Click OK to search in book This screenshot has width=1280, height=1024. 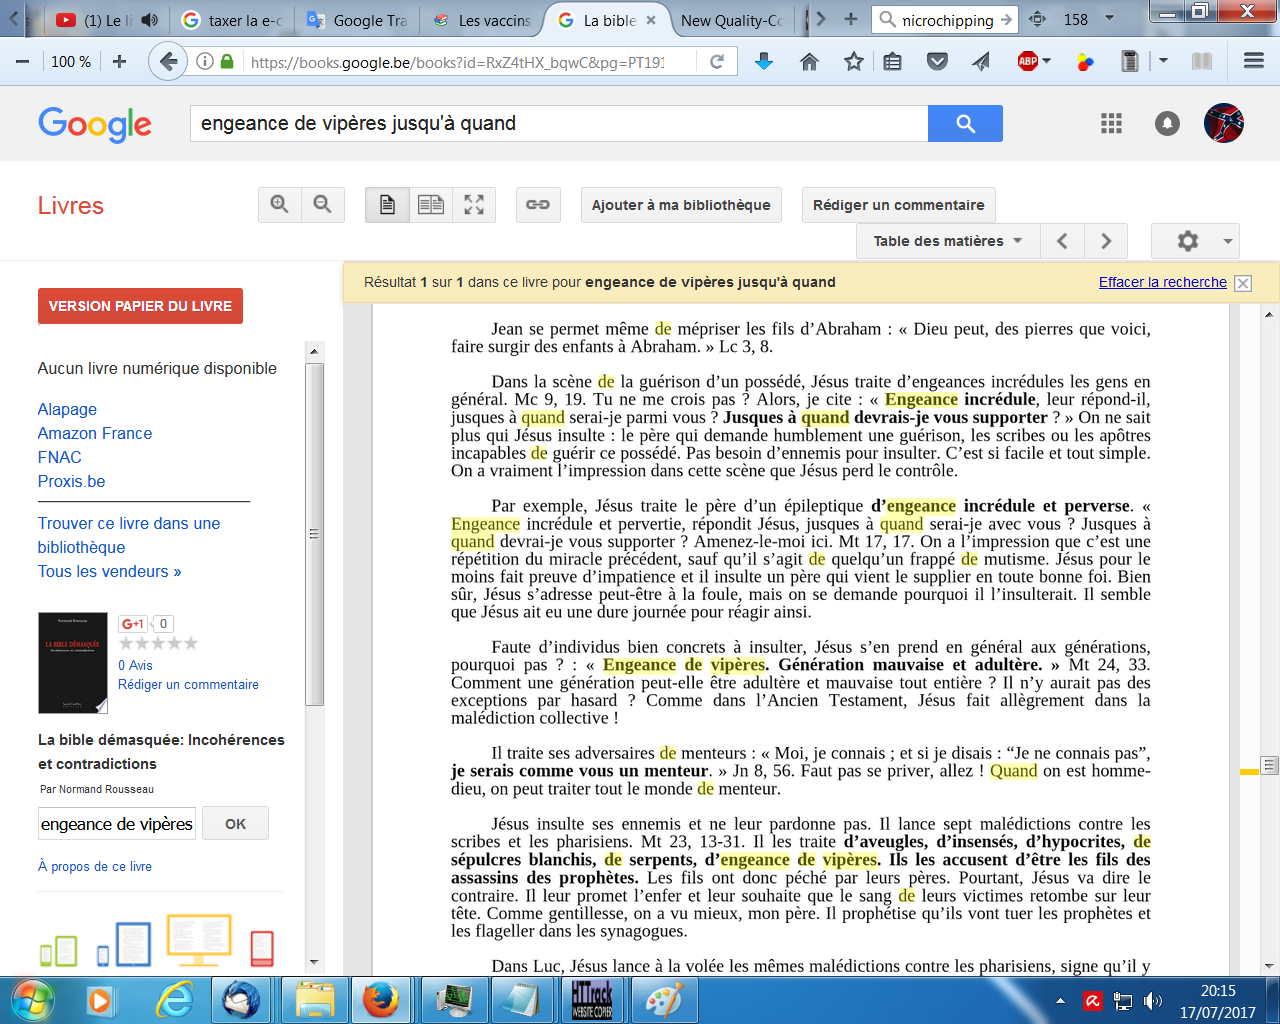click(x=235, y=824)
